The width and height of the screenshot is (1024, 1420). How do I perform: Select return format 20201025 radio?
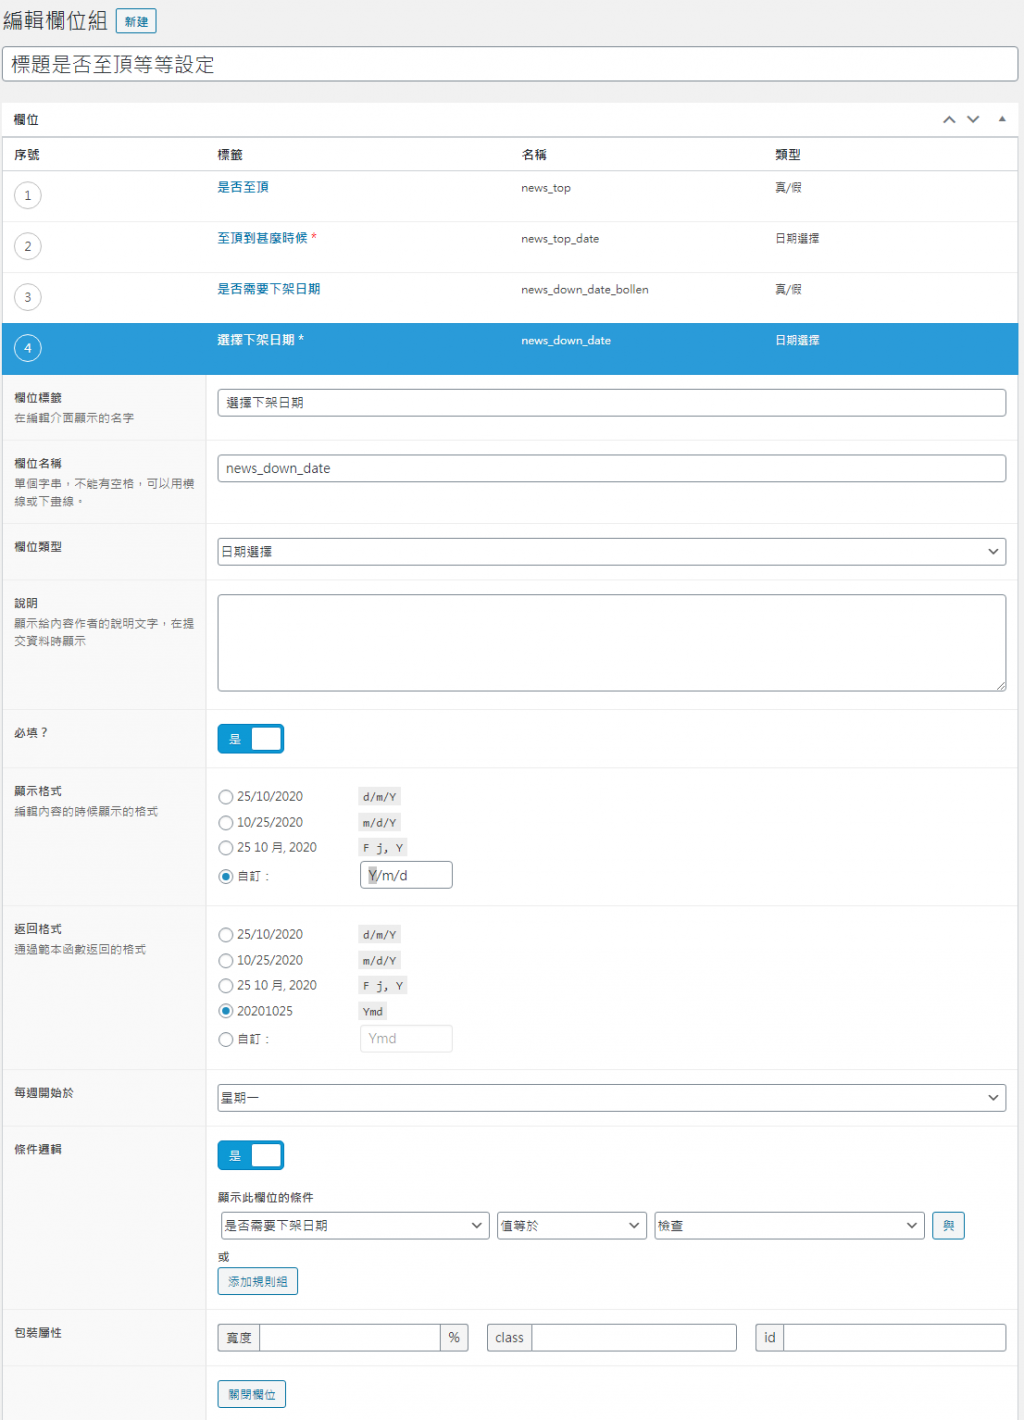click(226, 1011)
